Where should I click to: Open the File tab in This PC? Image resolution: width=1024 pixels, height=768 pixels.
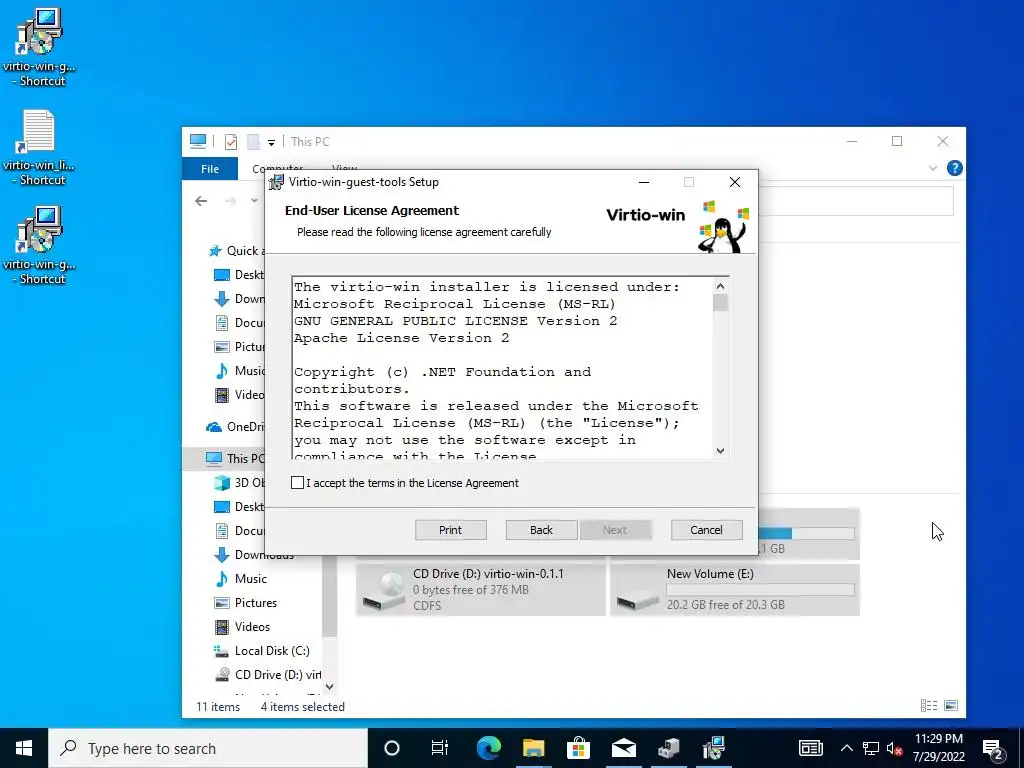tap(210, 168)
